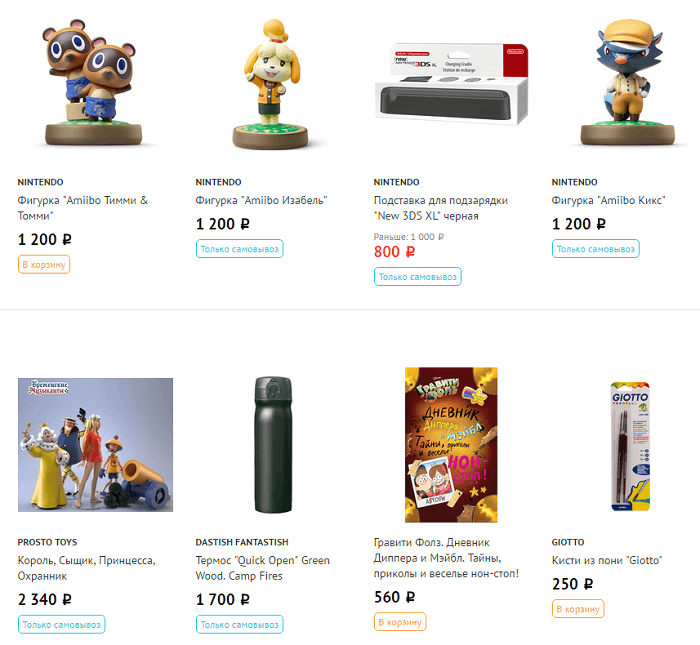The width and height of the screenshot is (700, 645).
Task: Open 'Термос Quick Open Green Wood' title link
Action: [x=262, y=568]
